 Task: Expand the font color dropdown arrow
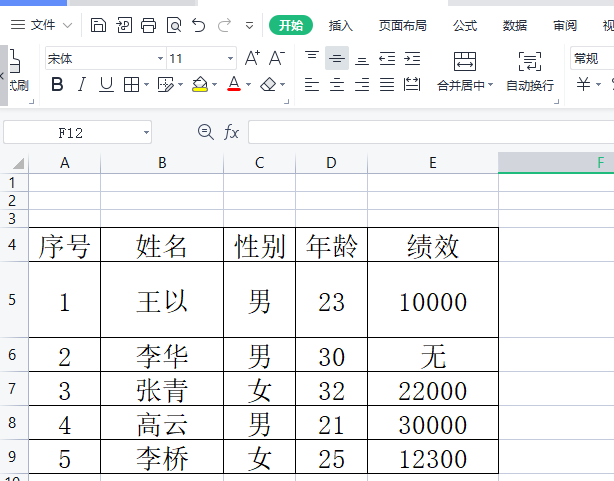click(248, 84)
